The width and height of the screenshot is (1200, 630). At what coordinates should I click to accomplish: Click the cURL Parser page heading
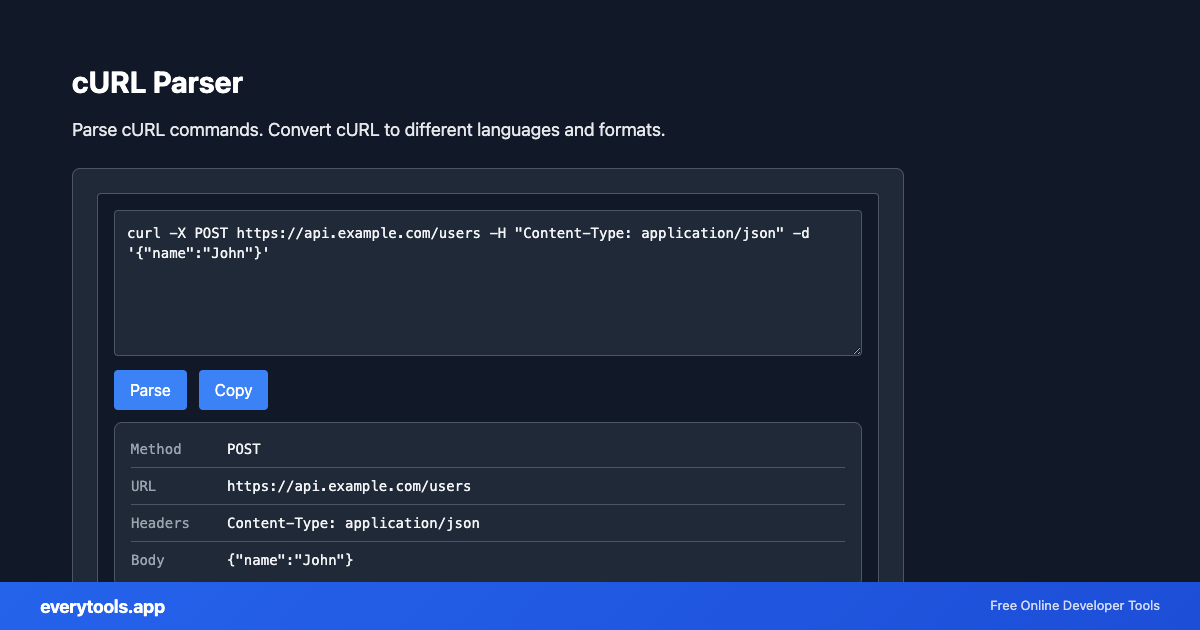point(157,84)
